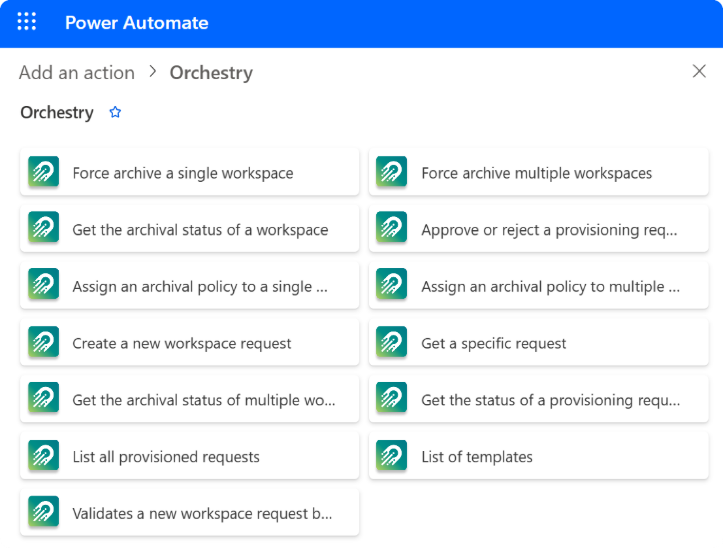The image size is (723, 549).
Task: Click icon beside List all provisioned requests
Action: coord(43,455)
